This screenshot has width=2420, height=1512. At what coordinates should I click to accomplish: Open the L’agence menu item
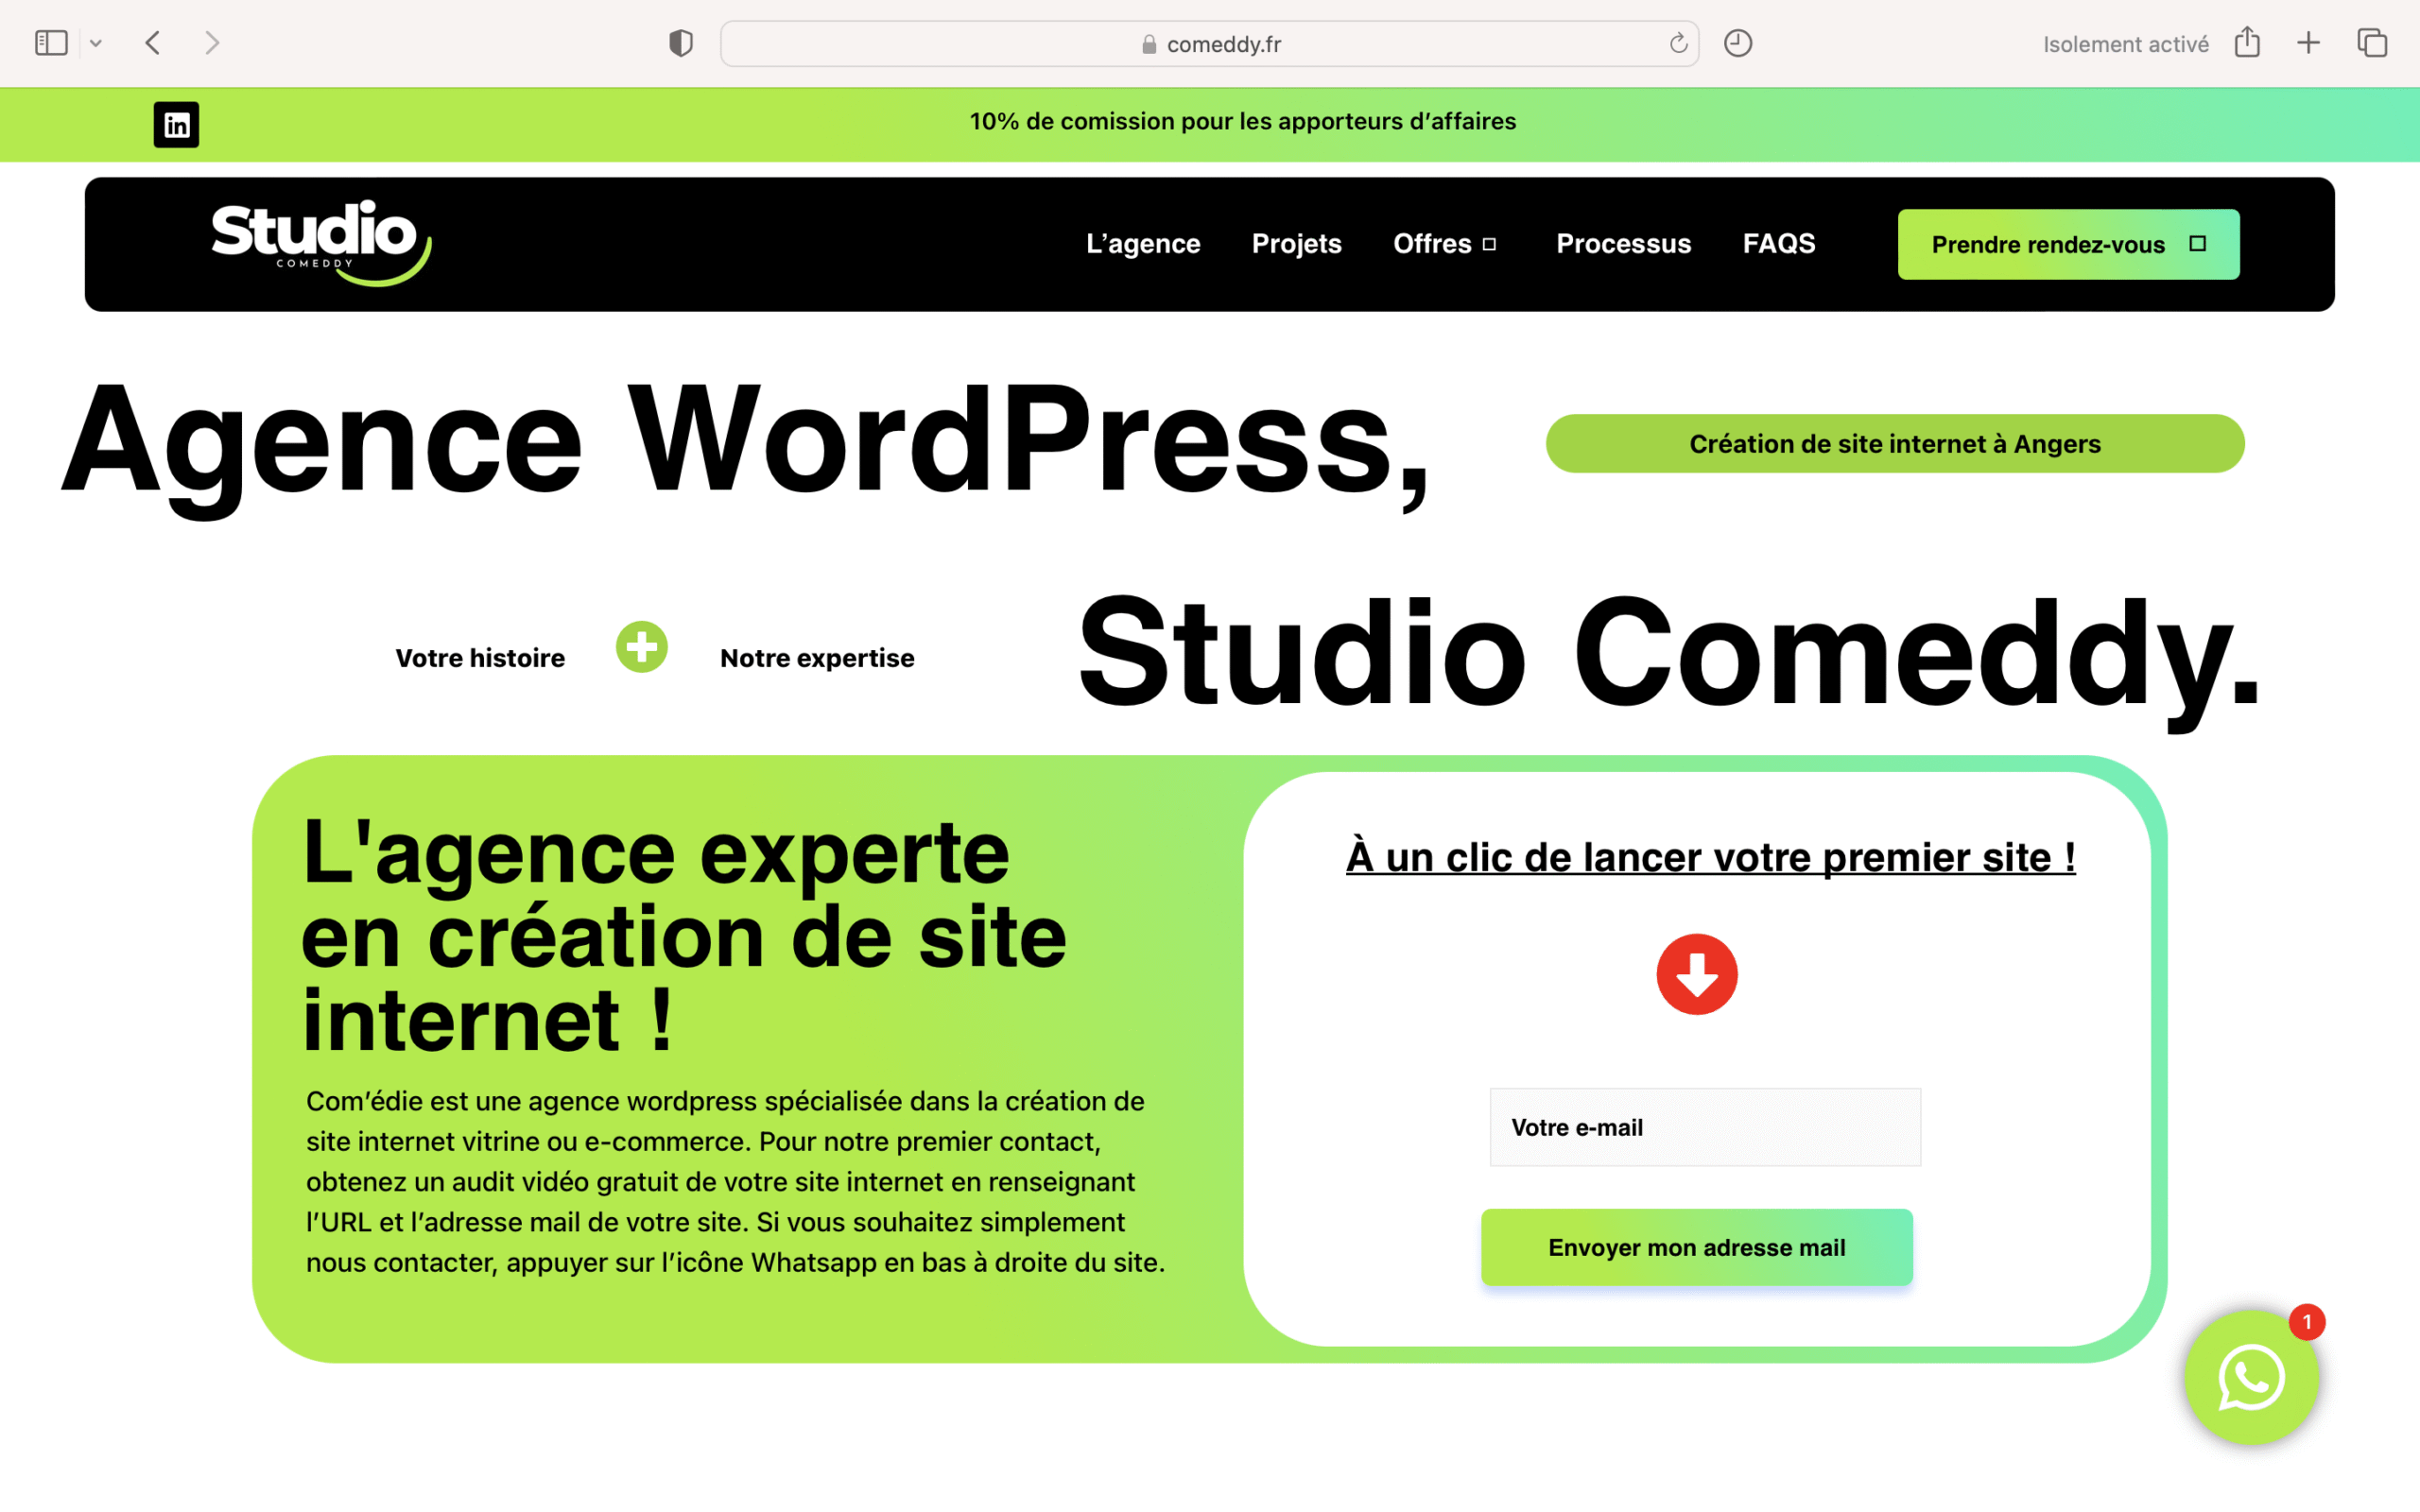pyautogui.click(x=1143, y=244)
